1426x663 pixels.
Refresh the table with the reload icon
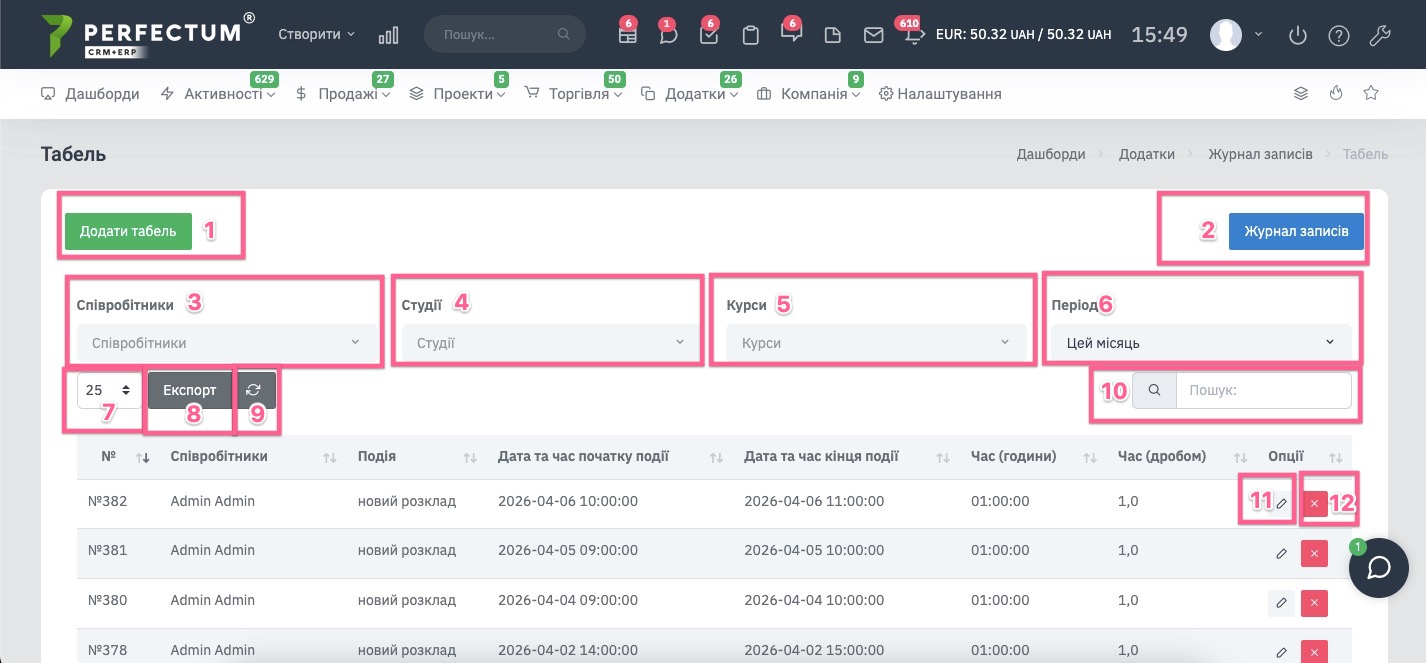[253, 389]
